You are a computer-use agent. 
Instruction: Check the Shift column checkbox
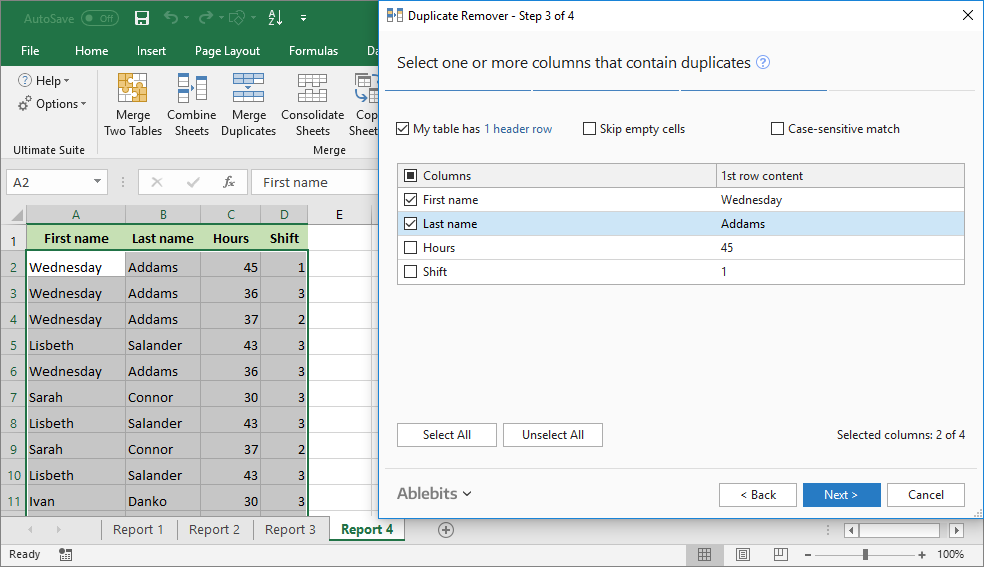click(410, 271)
